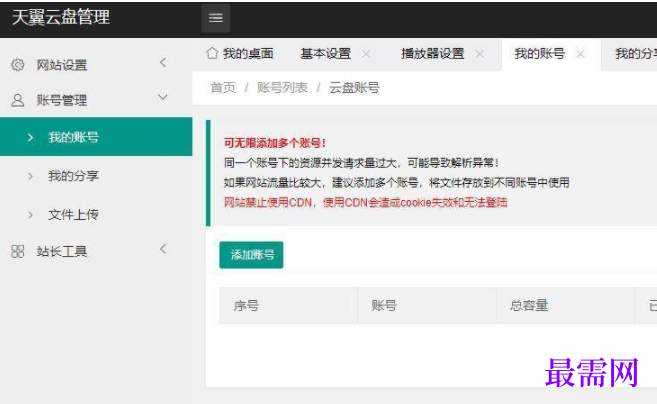Click the user icon beside 账号管理

click(x=18, y=100)
